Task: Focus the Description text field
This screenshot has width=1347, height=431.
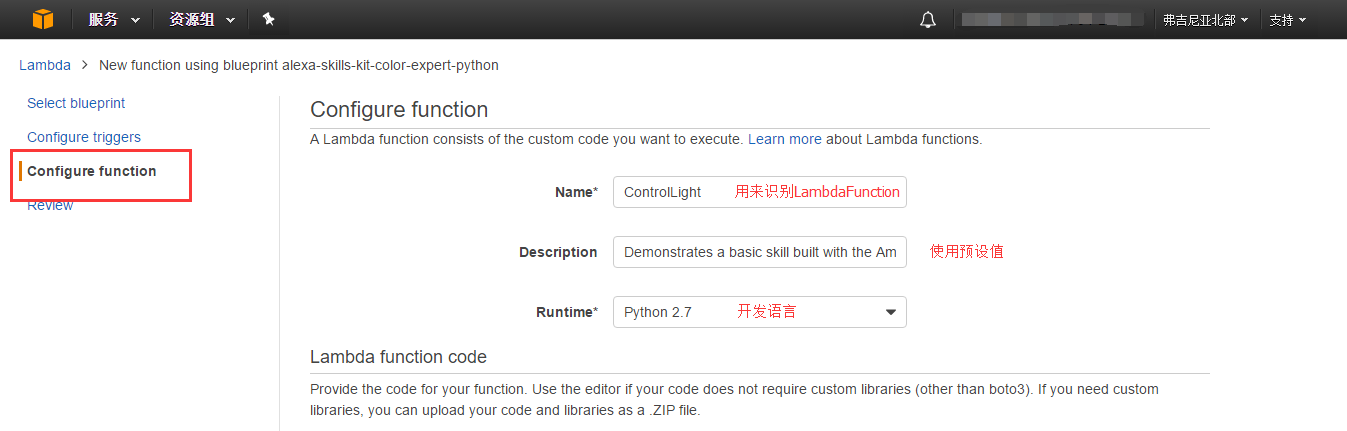Action: 759,252
